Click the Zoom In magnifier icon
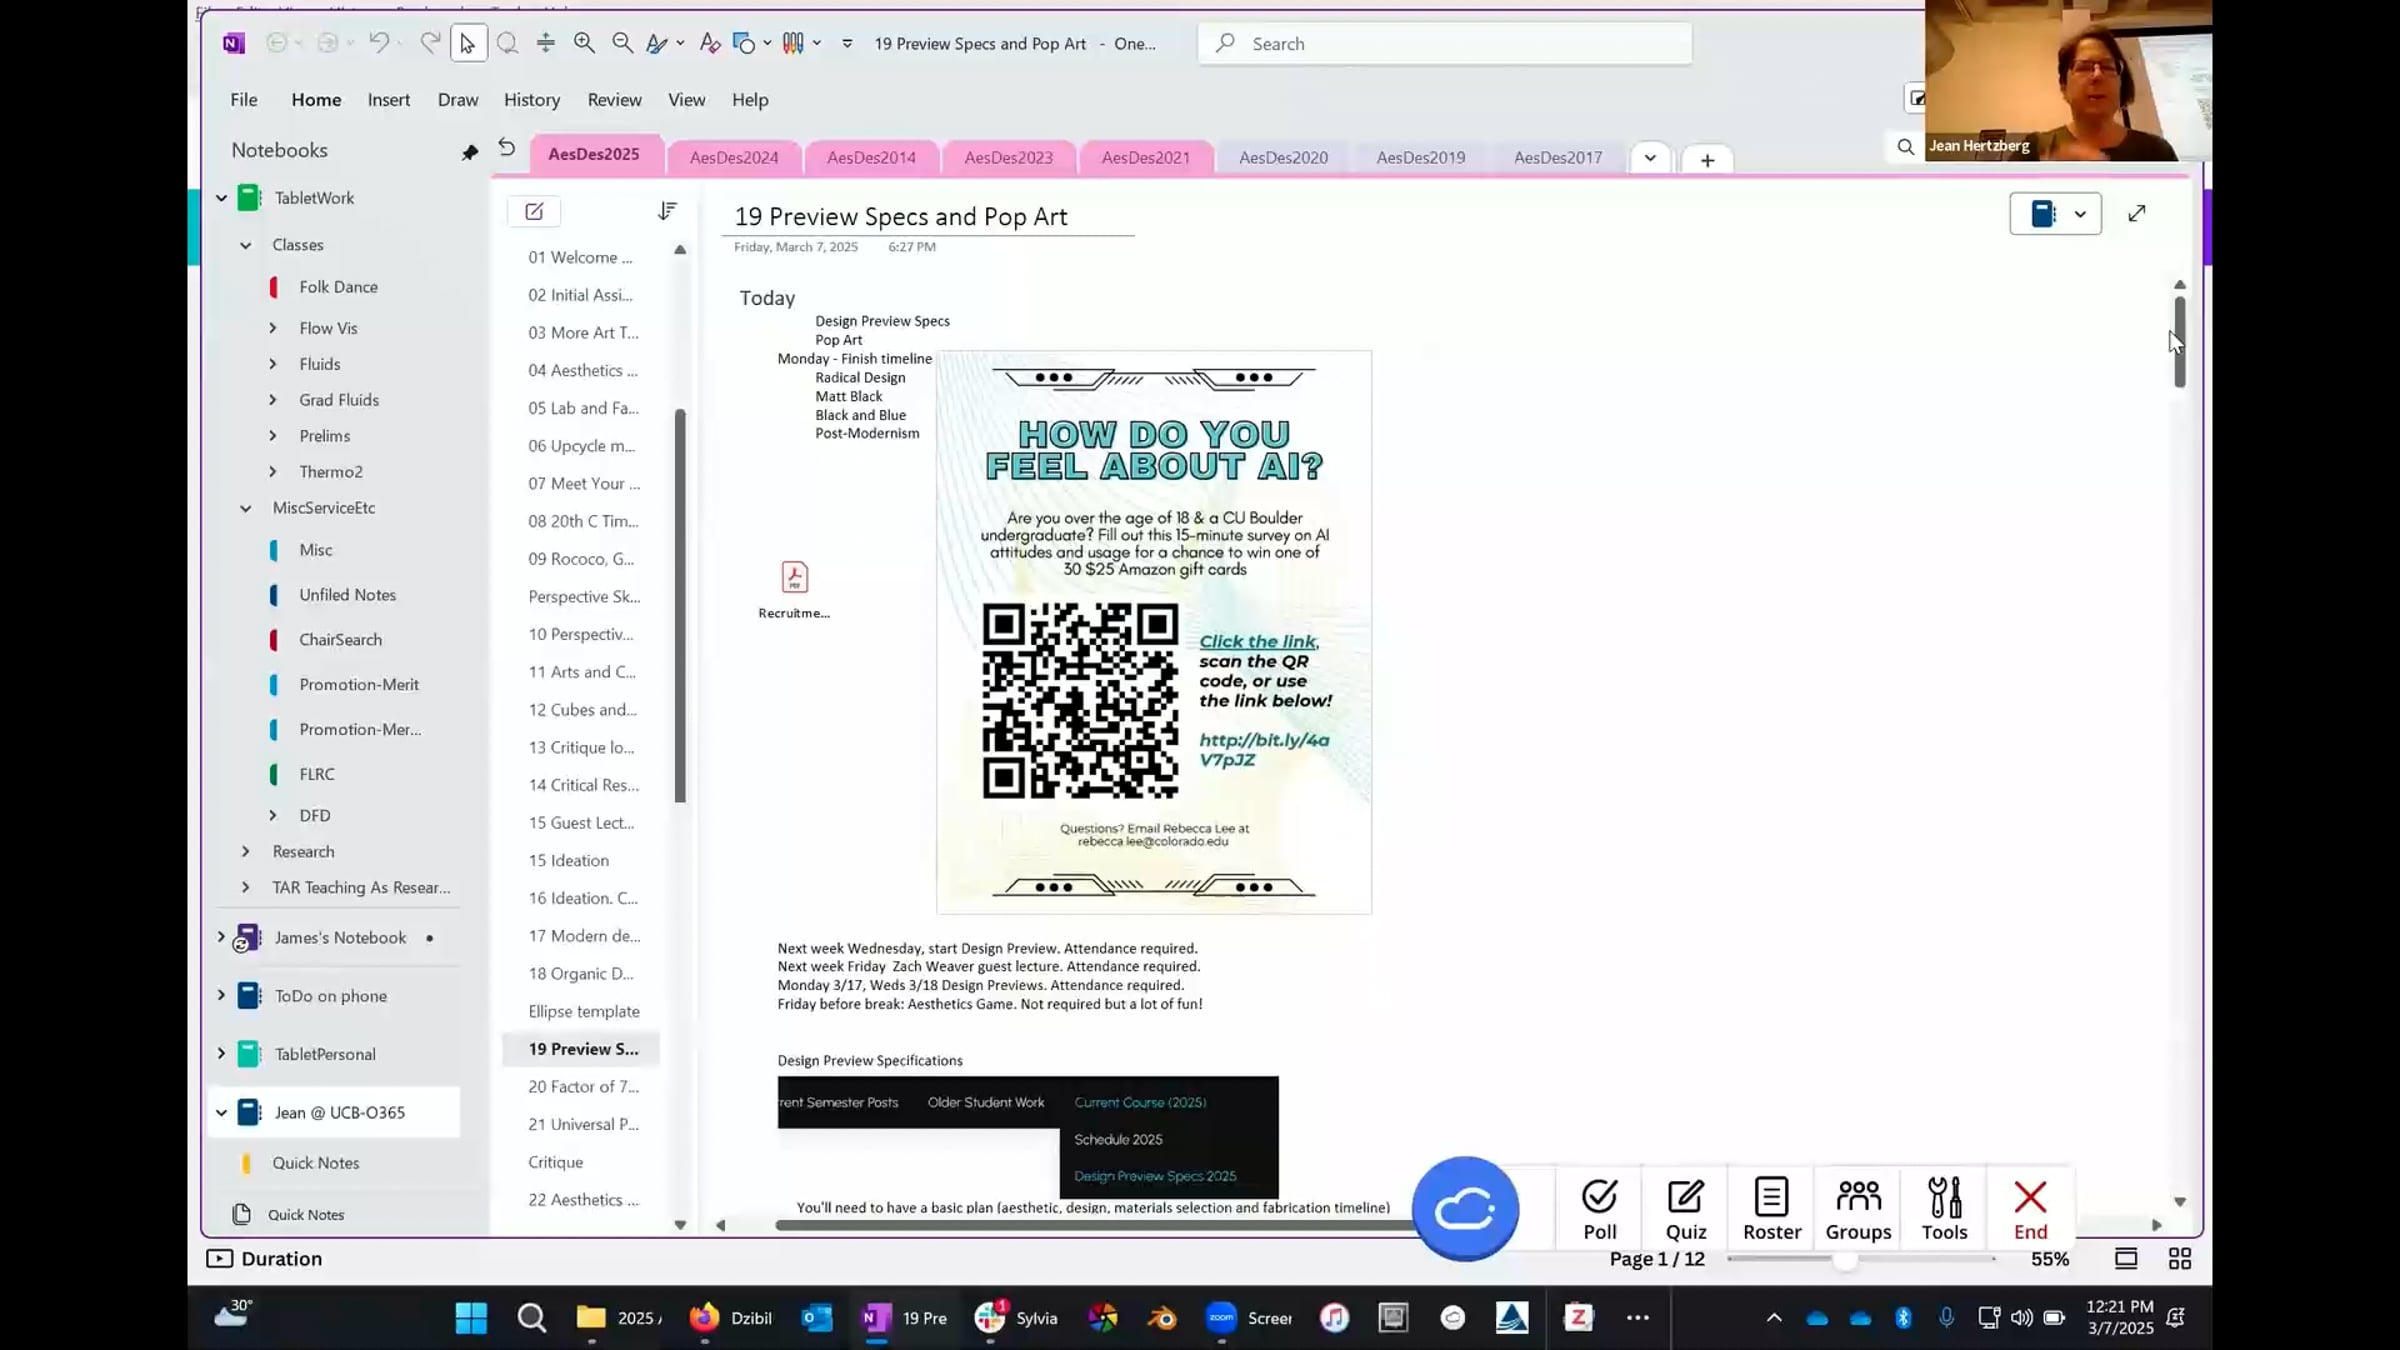The image size is (2400, 1350). 584,43
